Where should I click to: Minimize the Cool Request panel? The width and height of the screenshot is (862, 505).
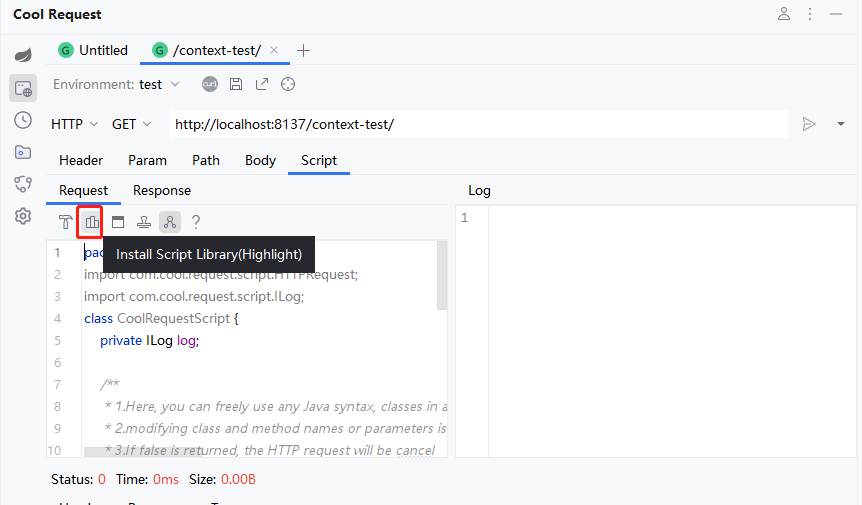(x=836, y=14)
